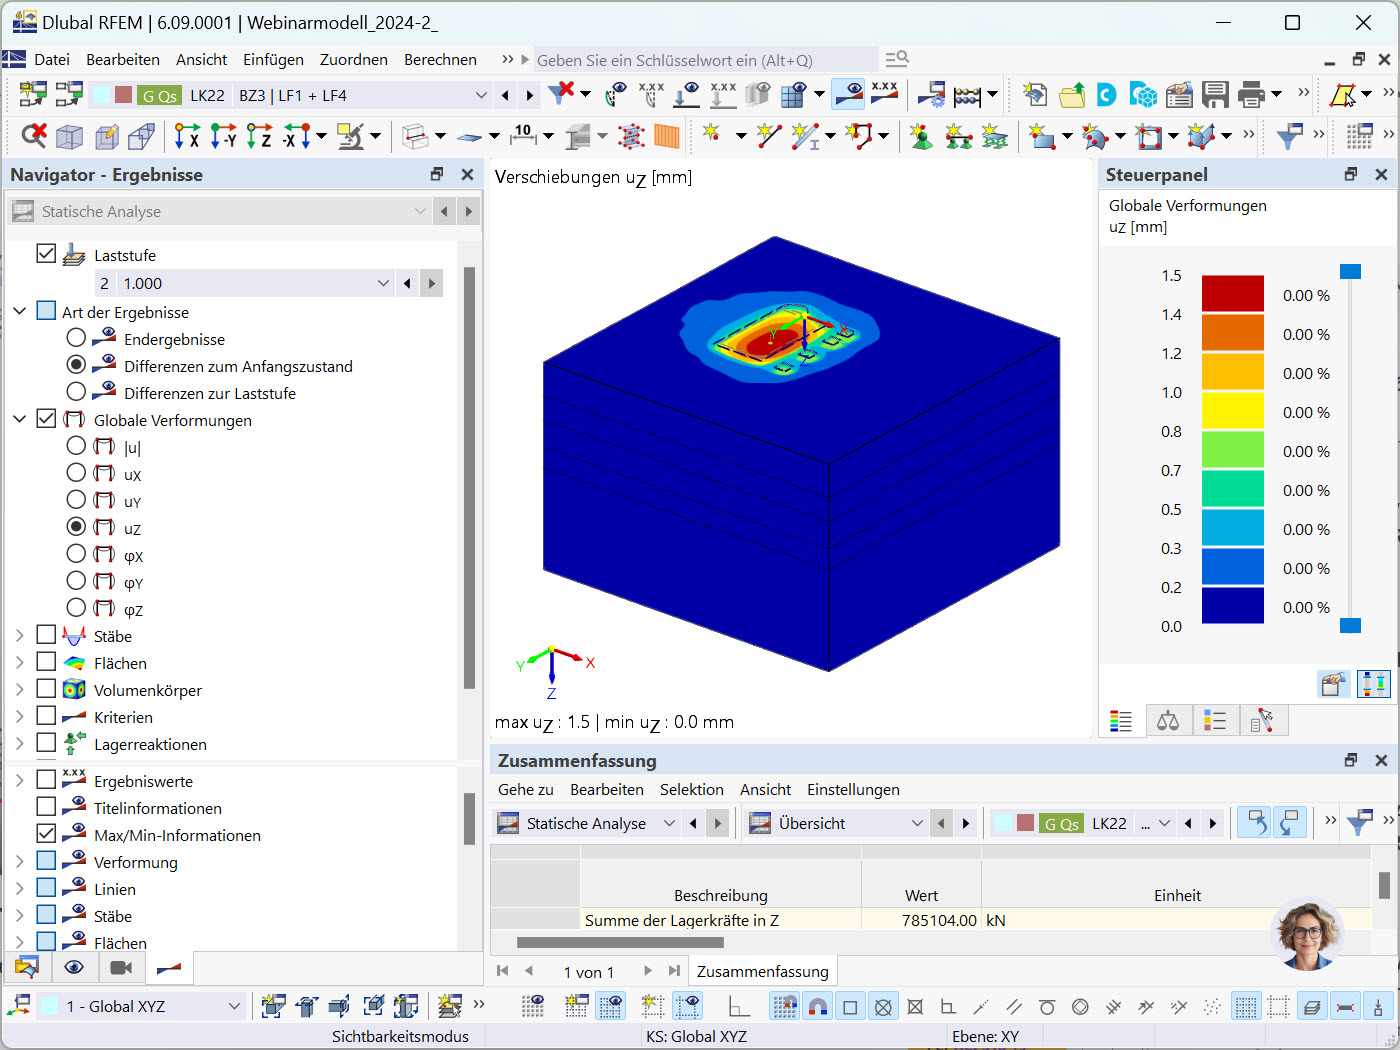Viewport: 1400px width, 1050px height.
Task: Expand the Lagerreaktionen tree entry
Action: 18,744
